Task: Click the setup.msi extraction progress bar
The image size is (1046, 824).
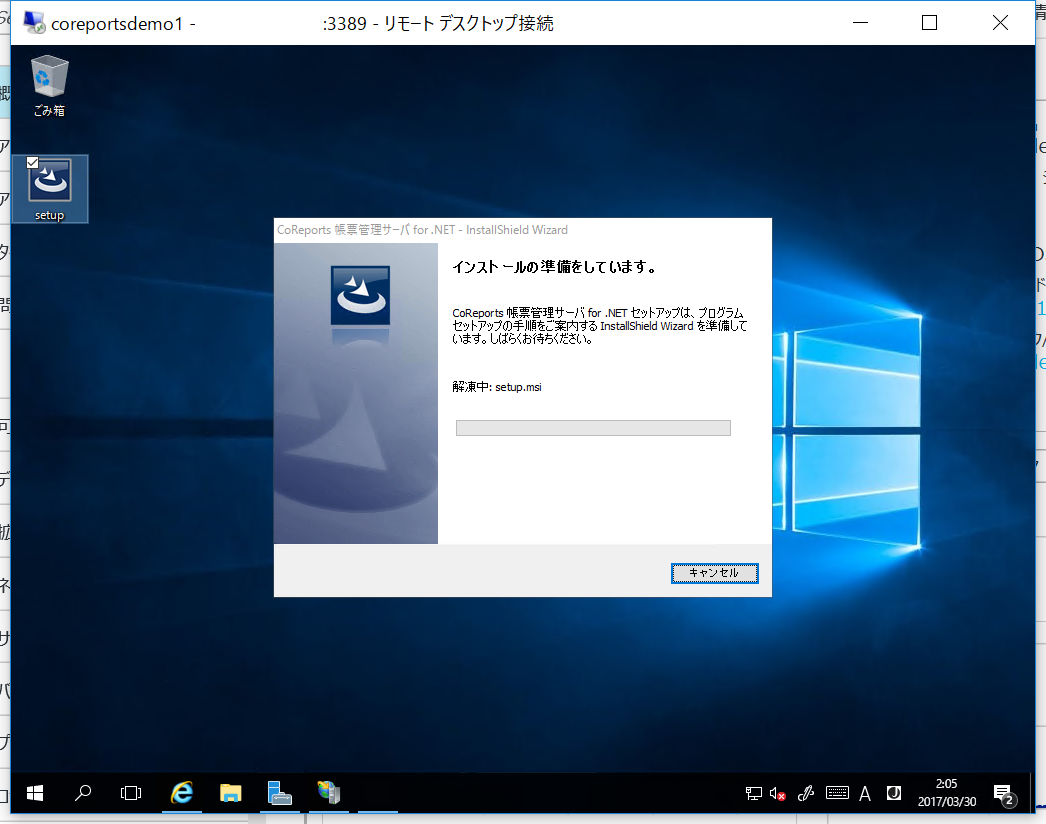Action: 593,428
